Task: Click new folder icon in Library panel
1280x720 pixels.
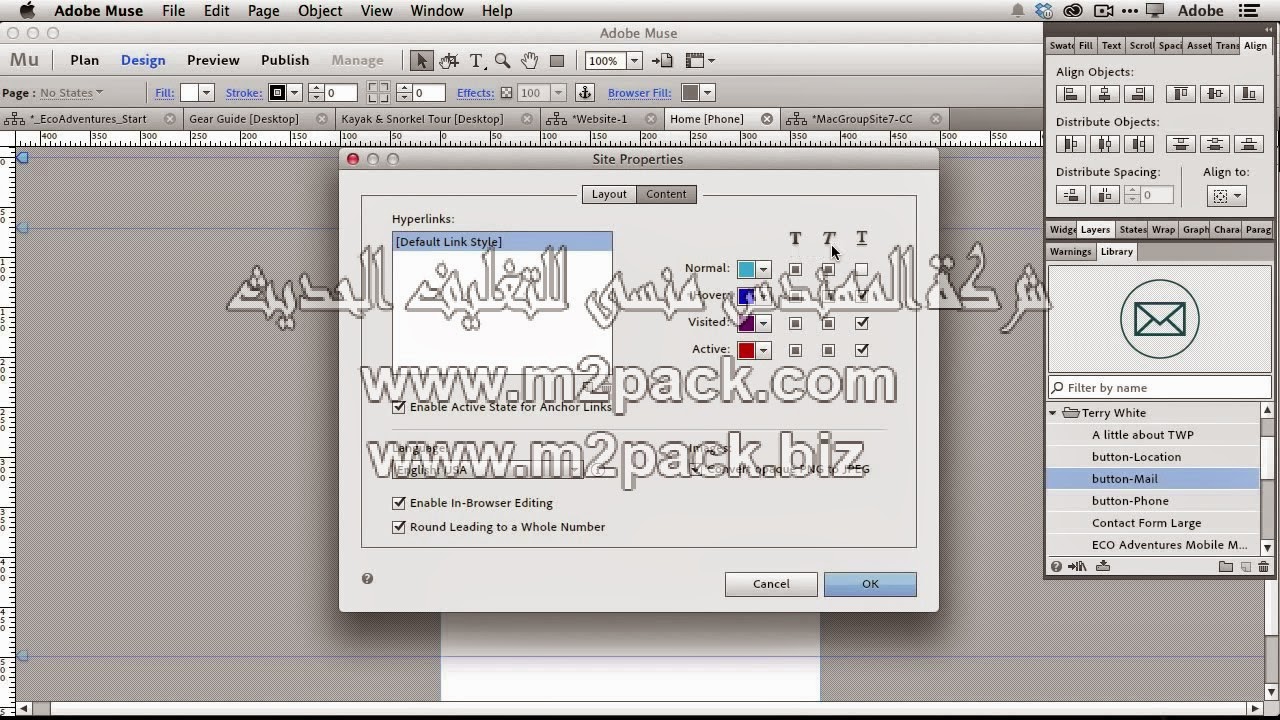Action: [x=1225, y=567]
